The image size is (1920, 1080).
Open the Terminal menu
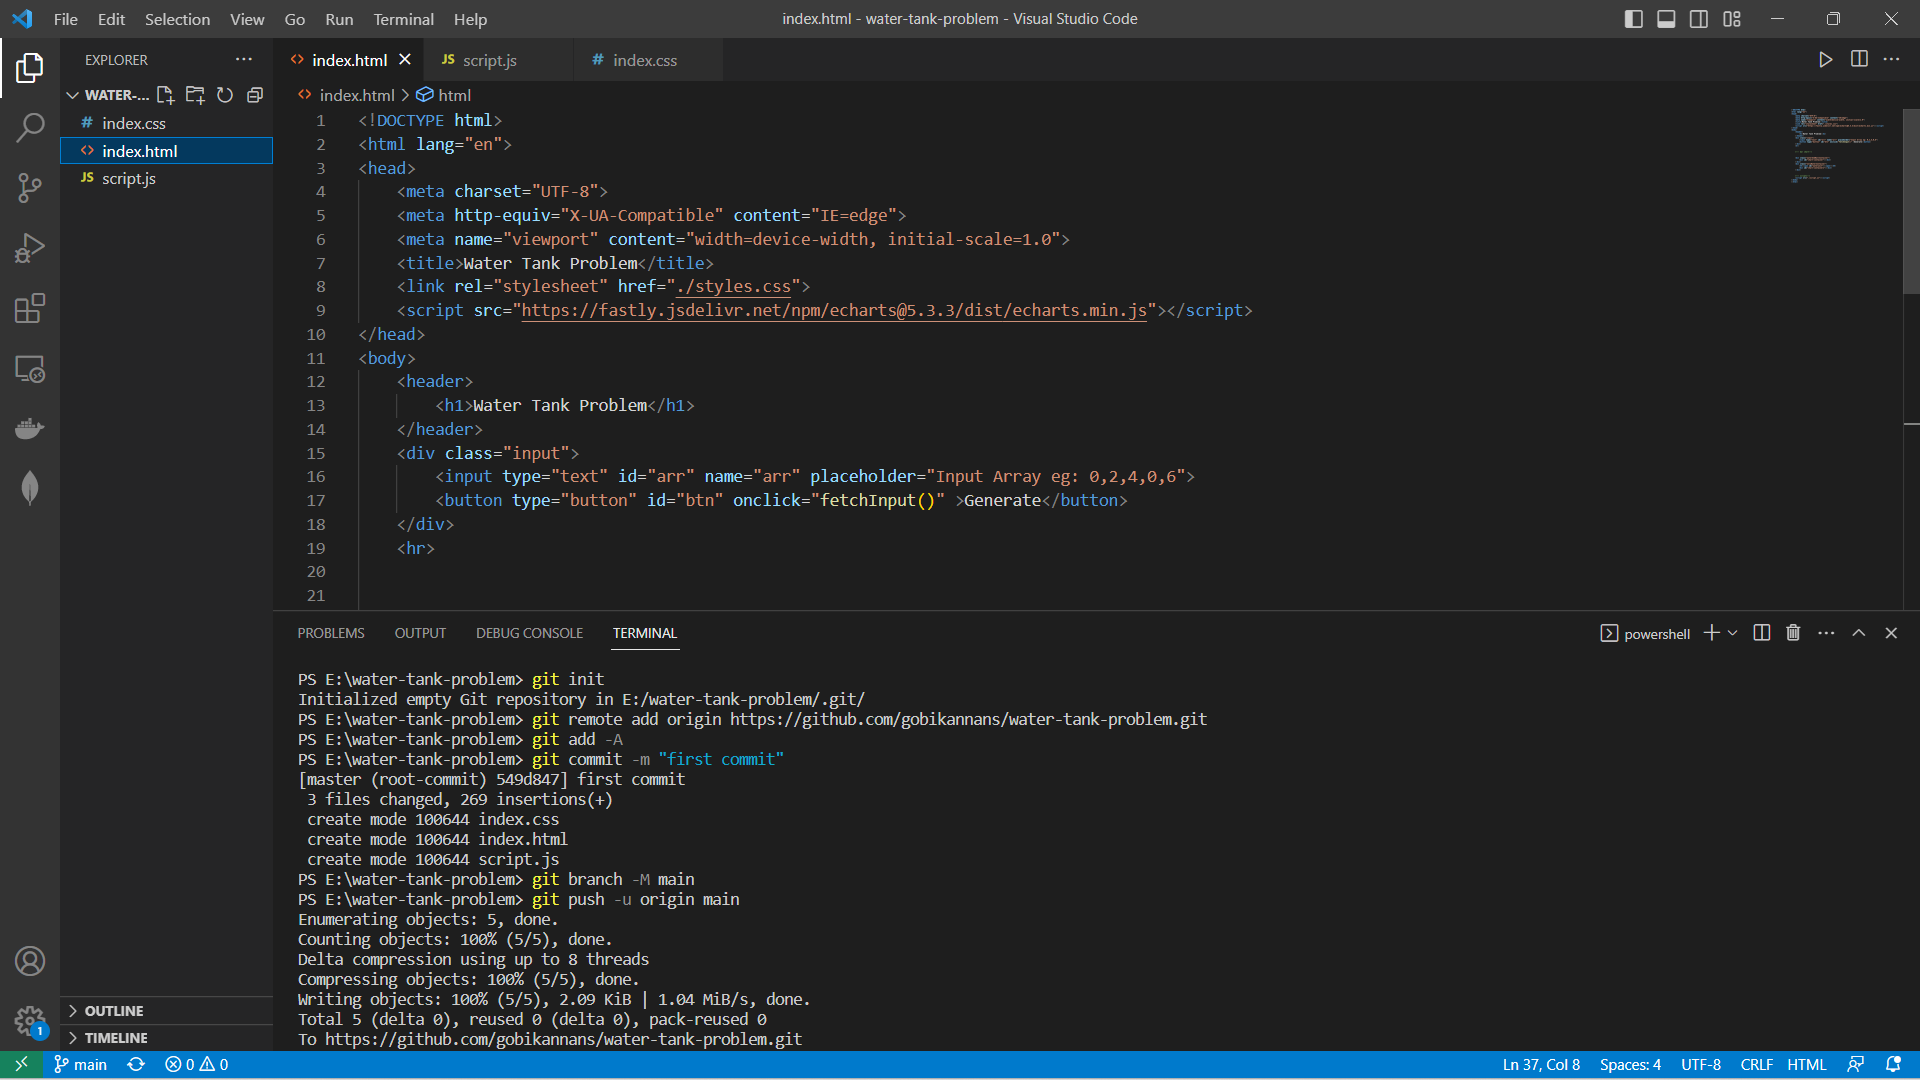[x=403, y=19]
